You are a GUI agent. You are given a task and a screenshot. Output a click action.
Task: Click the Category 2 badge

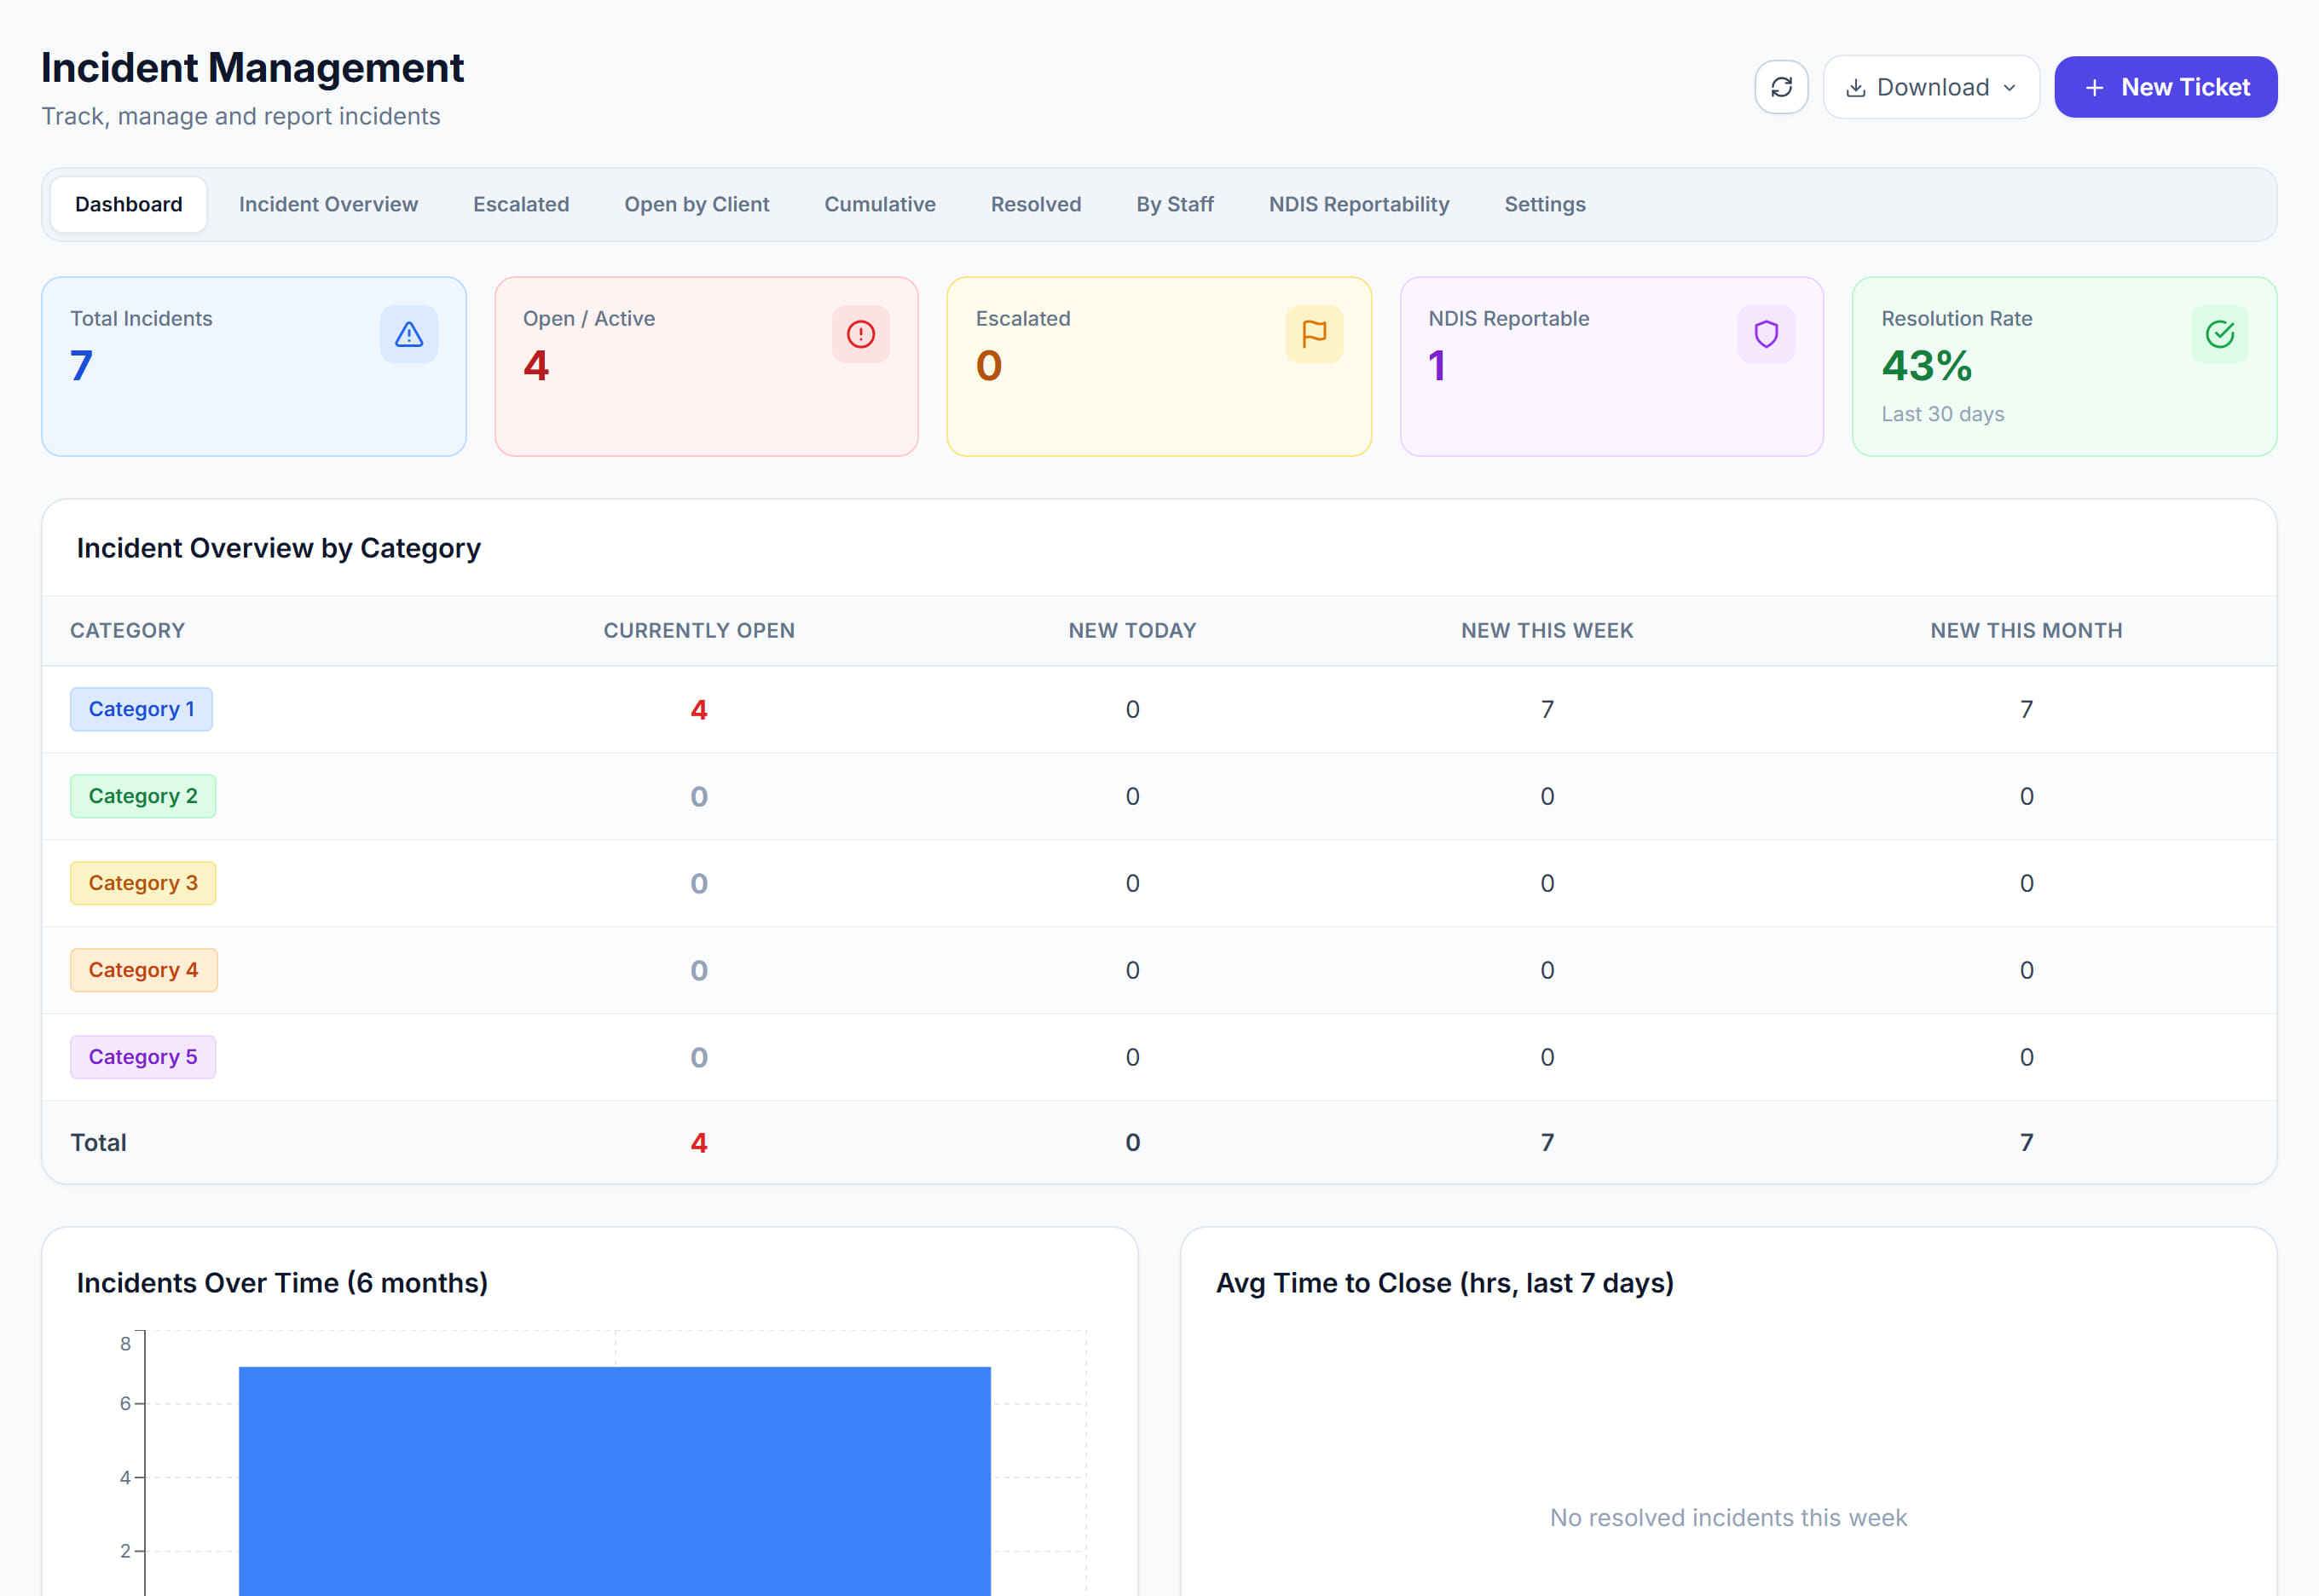click(143, 796)
